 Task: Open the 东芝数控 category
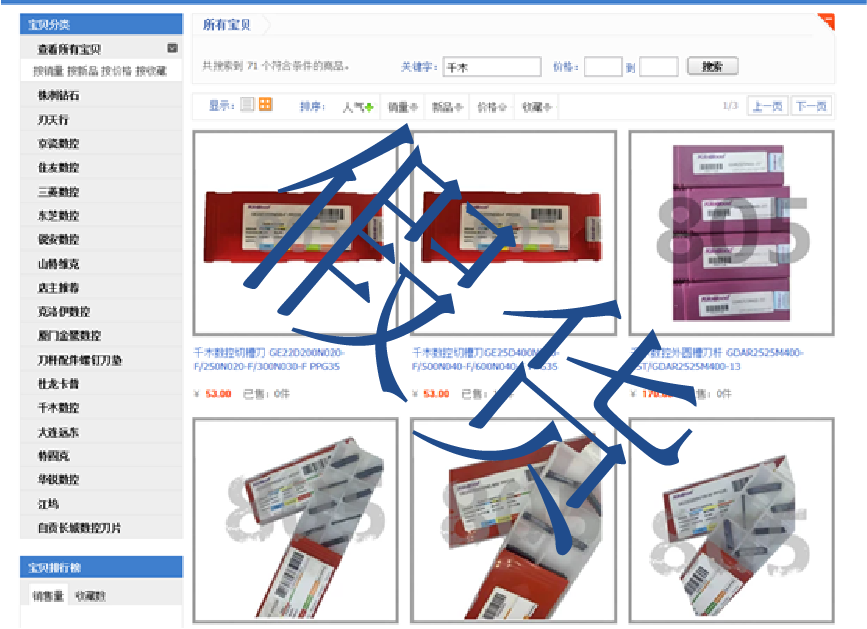(58, 216)
